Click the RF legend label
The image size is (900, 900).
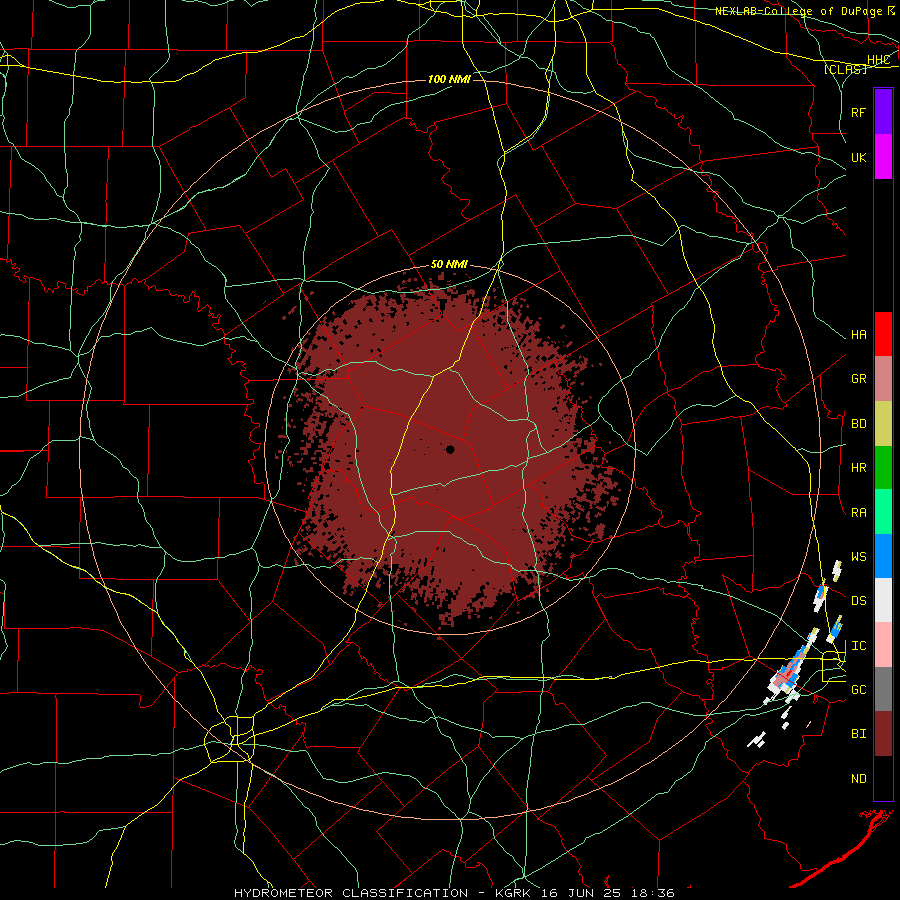[x=858, y=112]
